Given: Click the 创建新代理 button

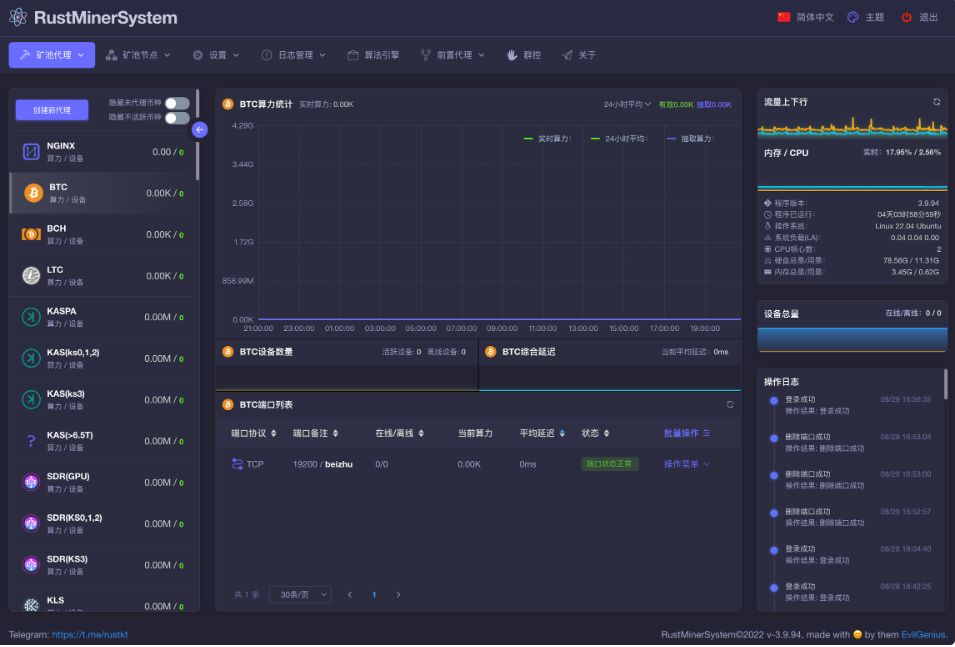Looking at the screenshot, I should click(52, 110).
